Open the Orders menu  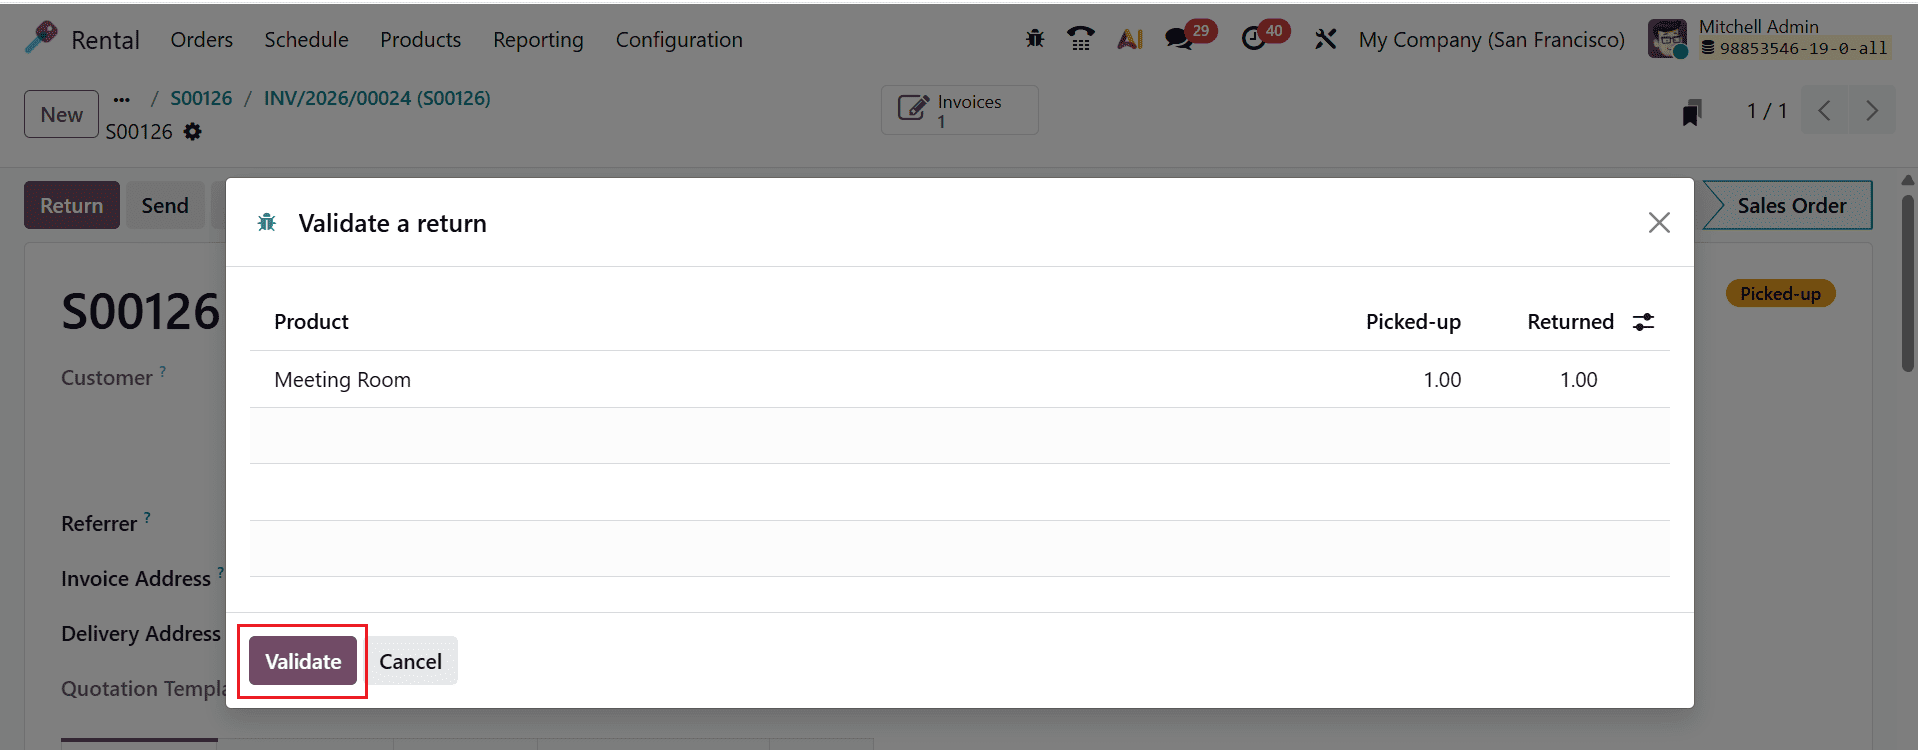tap(201, 39)
